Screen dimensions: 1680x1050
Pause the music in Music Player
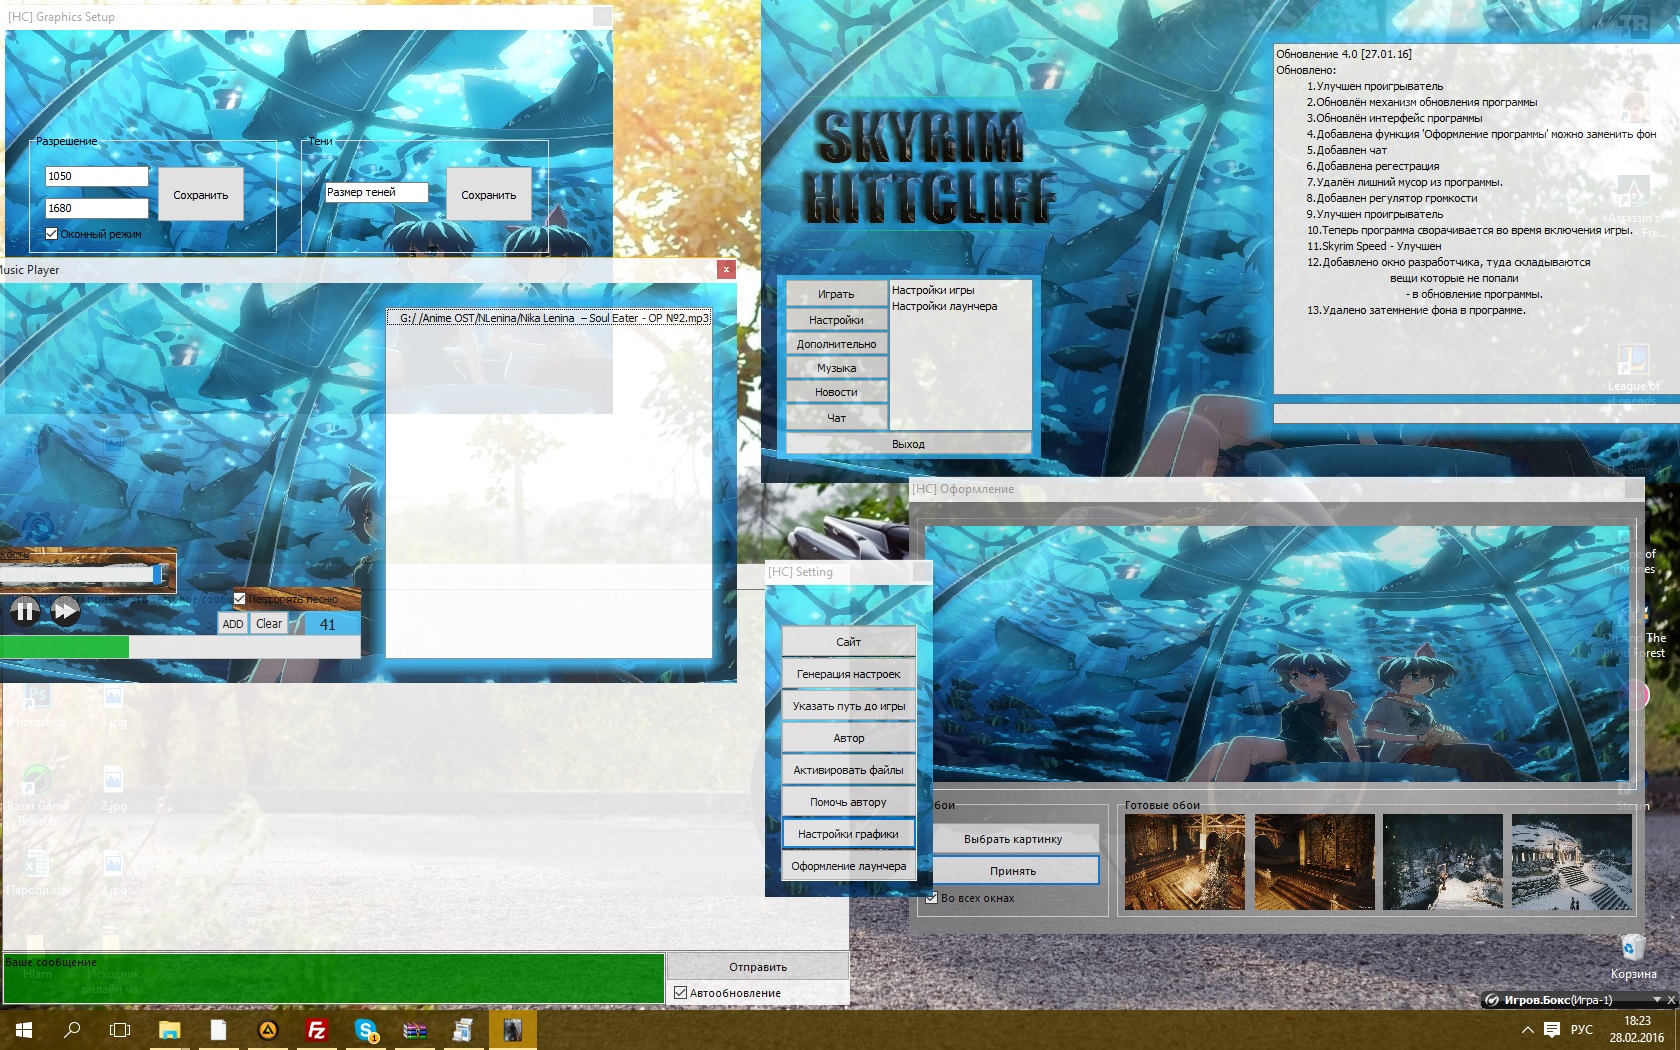pos(25,610)
